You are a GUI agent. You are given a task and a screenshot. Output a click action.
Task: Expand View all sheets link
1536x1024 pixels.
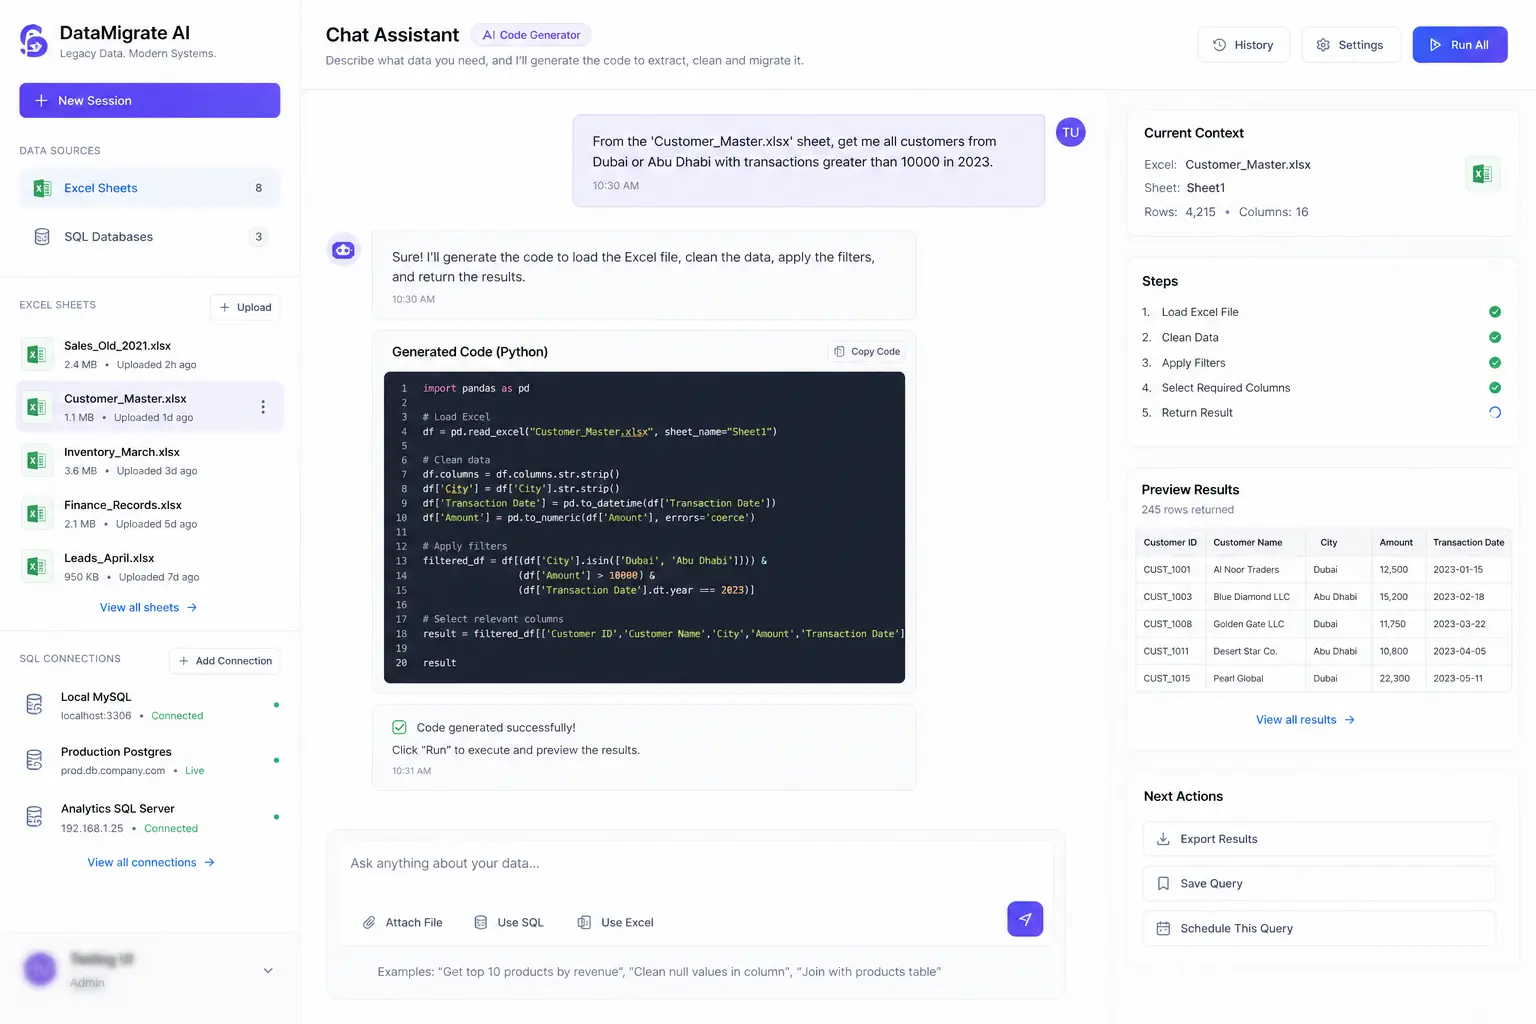tap(148, 607)
